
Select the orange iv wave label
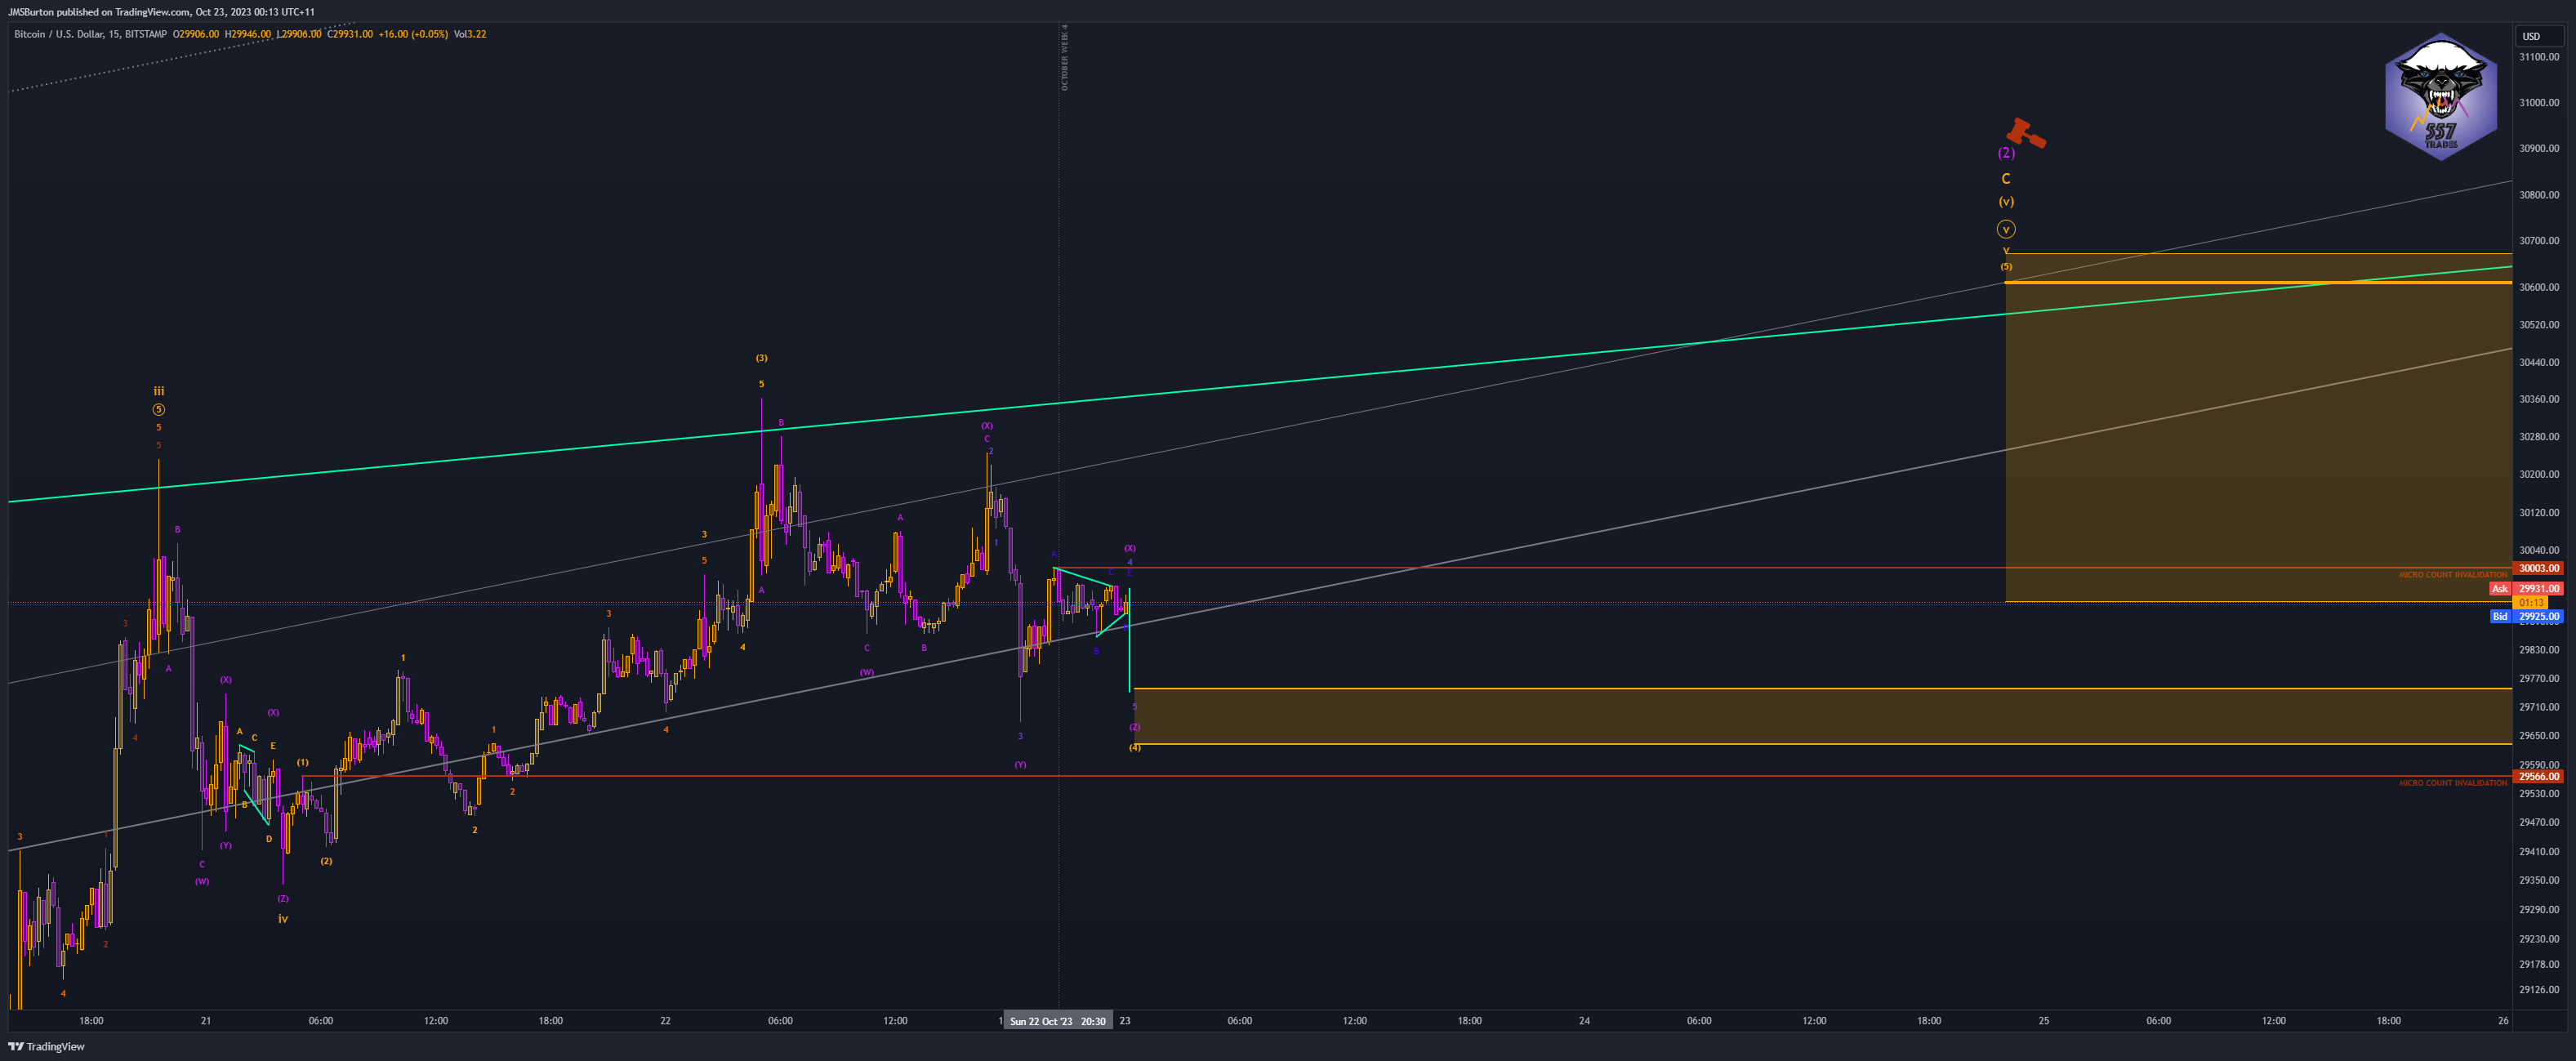pos(283,918)
